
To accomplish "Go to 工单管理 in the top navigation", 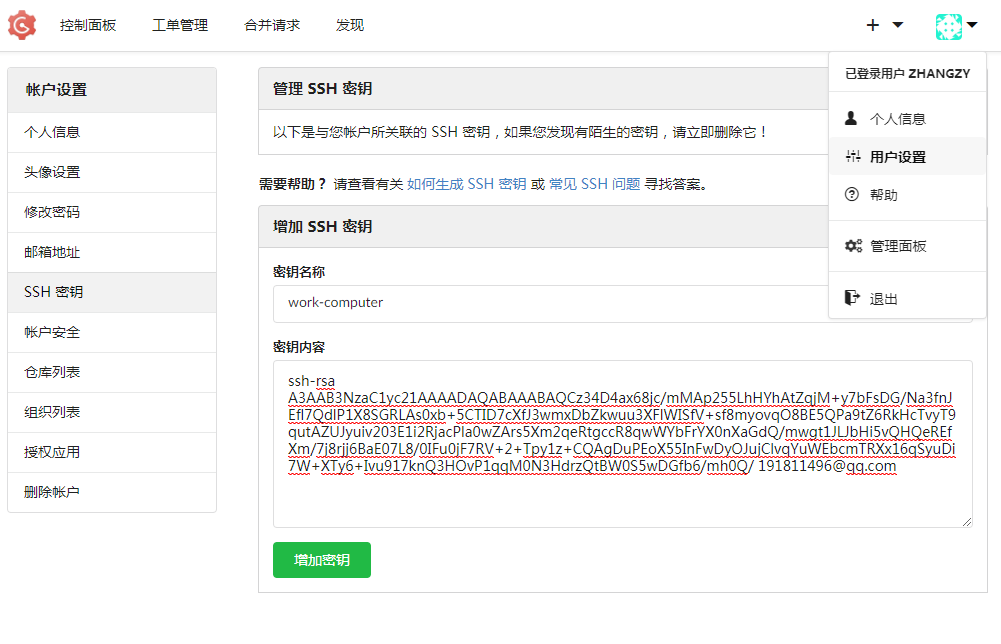I will point(180,25).
